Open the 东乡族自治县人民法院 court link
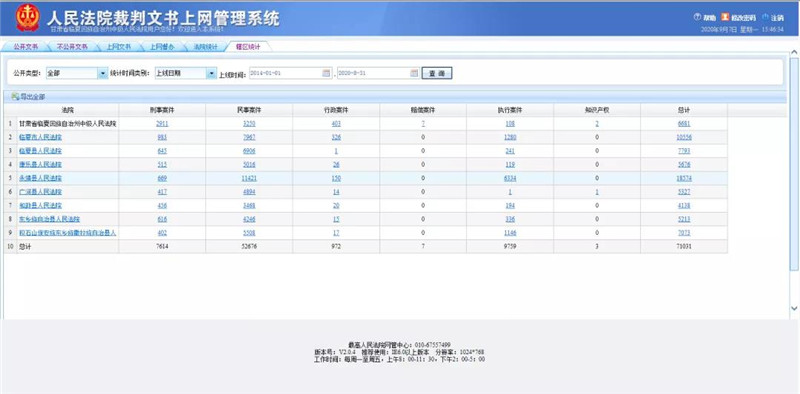 pos(49,219)
